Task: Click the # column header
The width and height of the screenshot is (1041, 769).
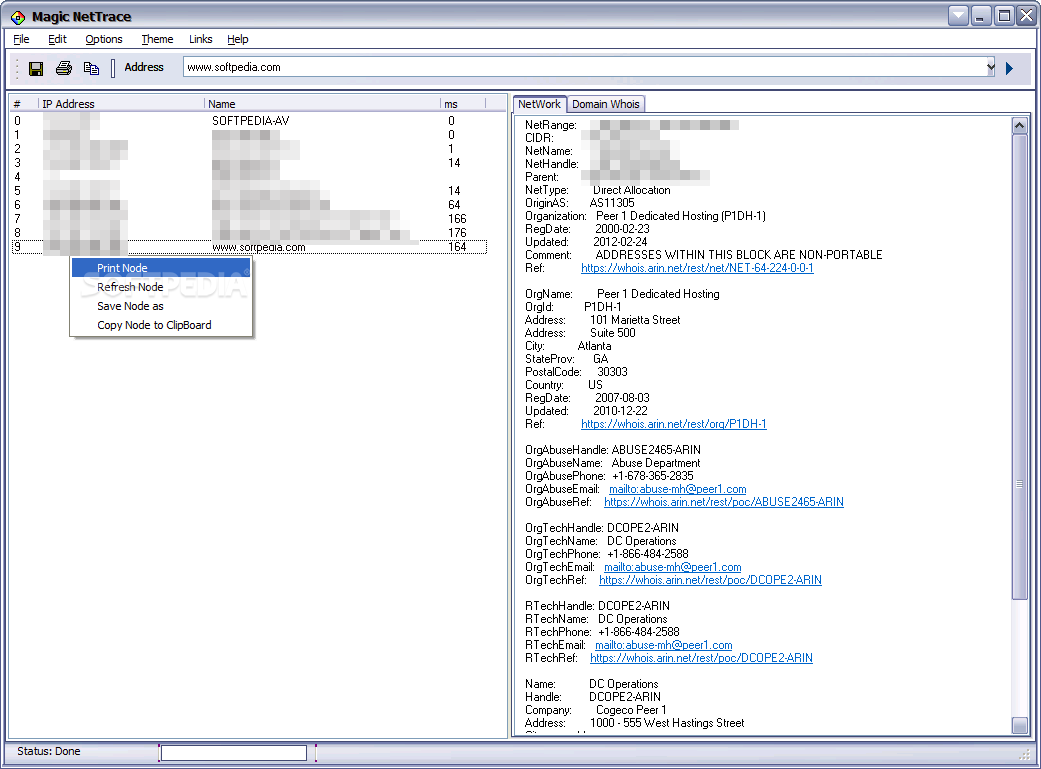Action: [x=25, y=104]
